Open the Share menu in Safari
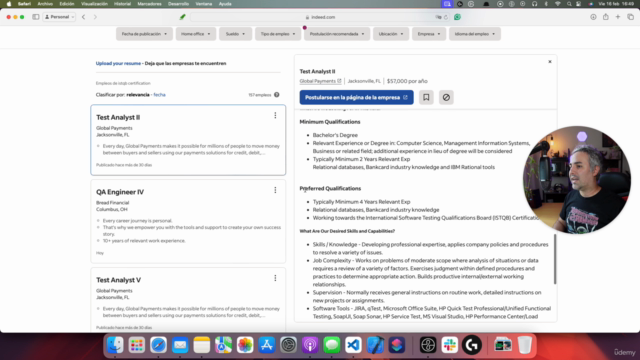This screenshot has height=360, width=640. coord(606,17)
